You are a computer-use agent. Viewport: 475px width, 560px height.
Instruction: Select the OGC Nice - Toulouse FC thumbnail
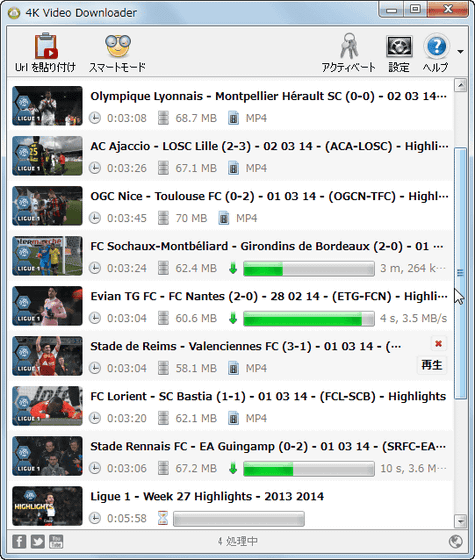coord(47,206)
